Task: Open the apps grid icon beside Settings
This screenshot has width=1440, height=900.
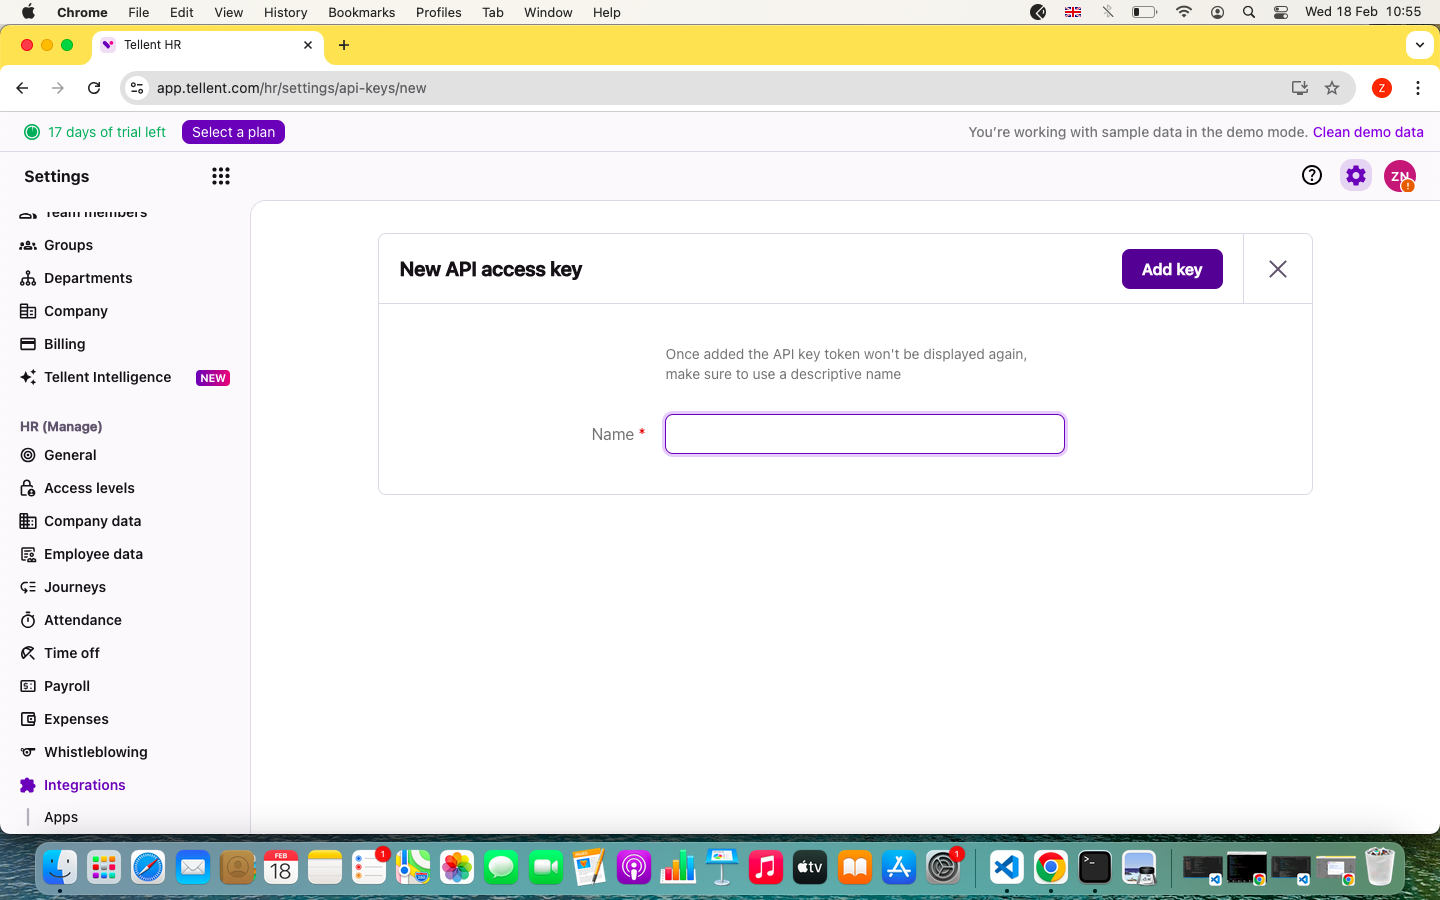Action: point(221,176)
